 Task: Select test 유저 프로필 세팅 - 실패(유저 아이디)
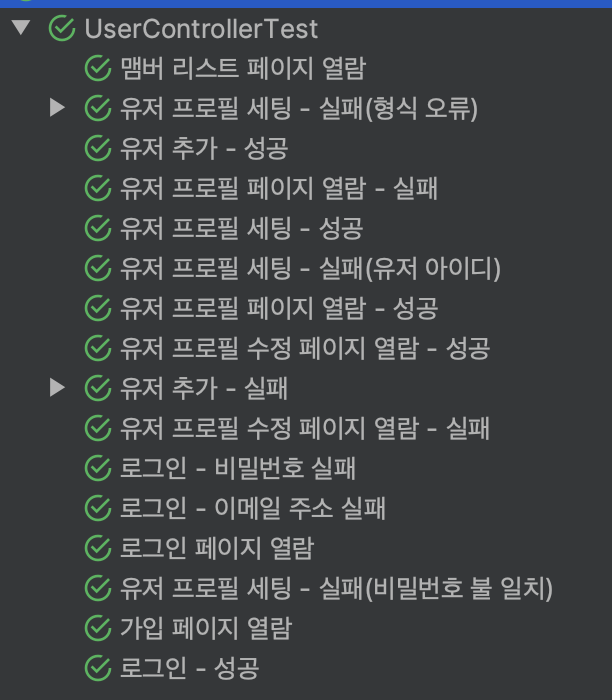311,268
